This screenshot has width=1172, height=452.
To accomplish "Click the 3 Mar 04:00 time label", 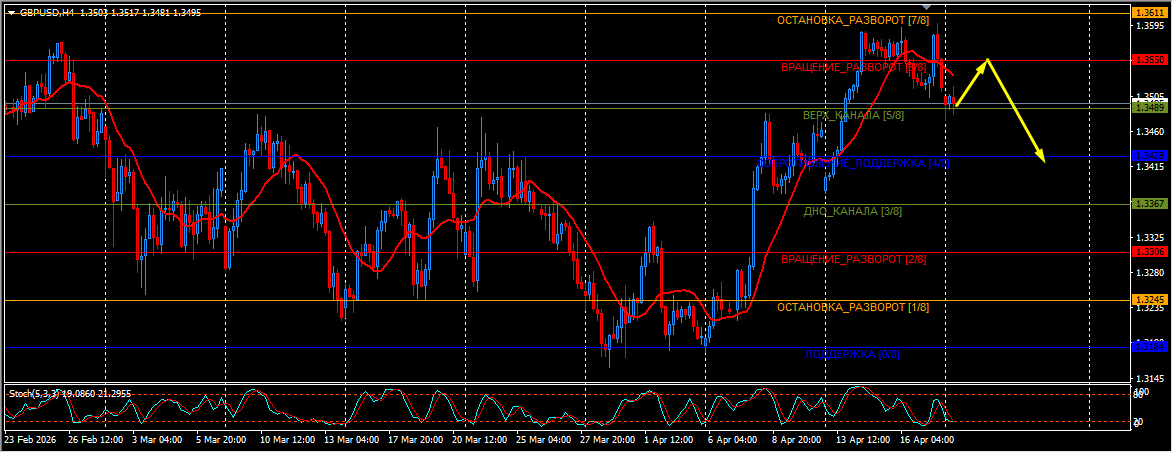I will click(x=156, y=441).
